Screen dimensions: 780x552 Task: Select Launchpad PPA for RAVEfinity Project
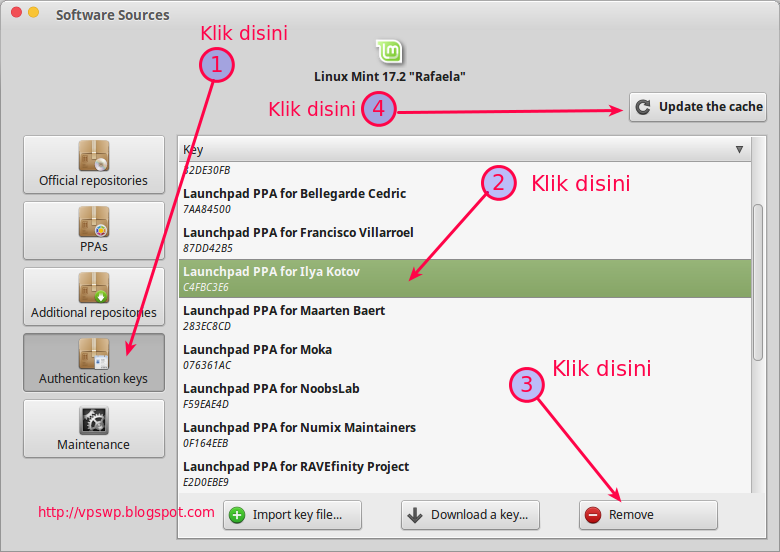click(465, 473)
